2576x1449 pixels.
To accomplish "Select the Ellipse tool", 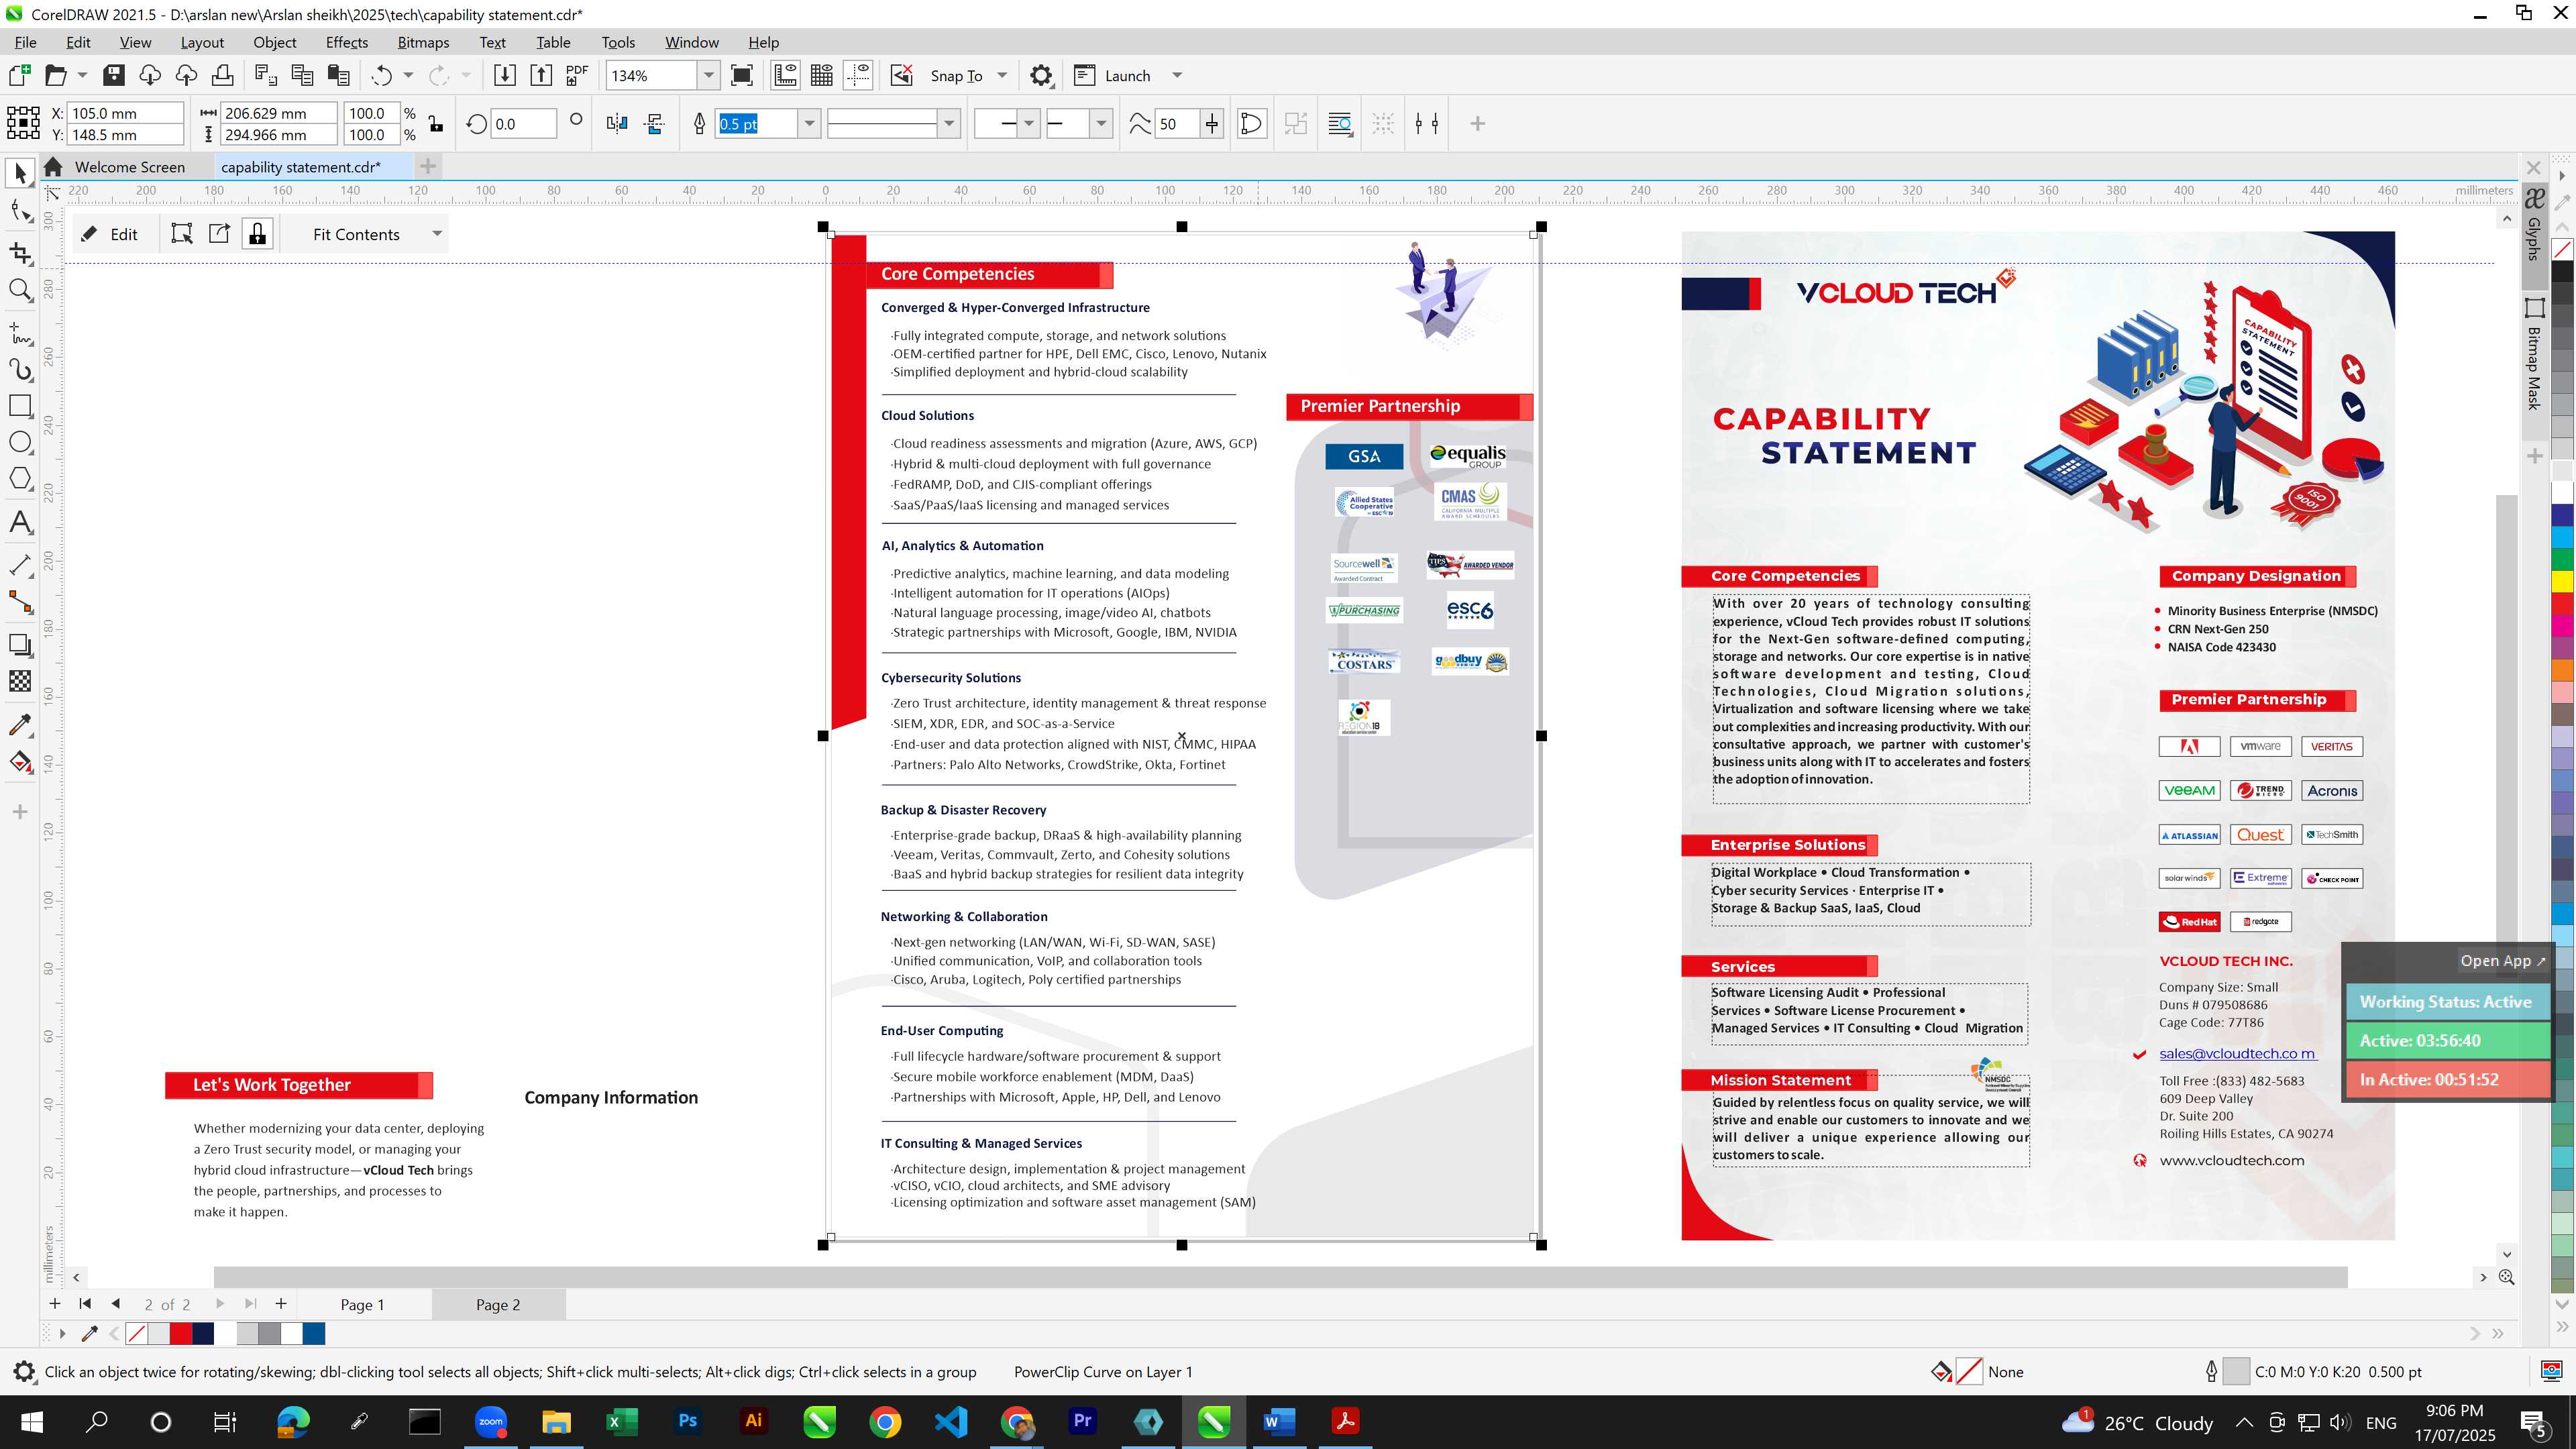I will coord(20,442).
